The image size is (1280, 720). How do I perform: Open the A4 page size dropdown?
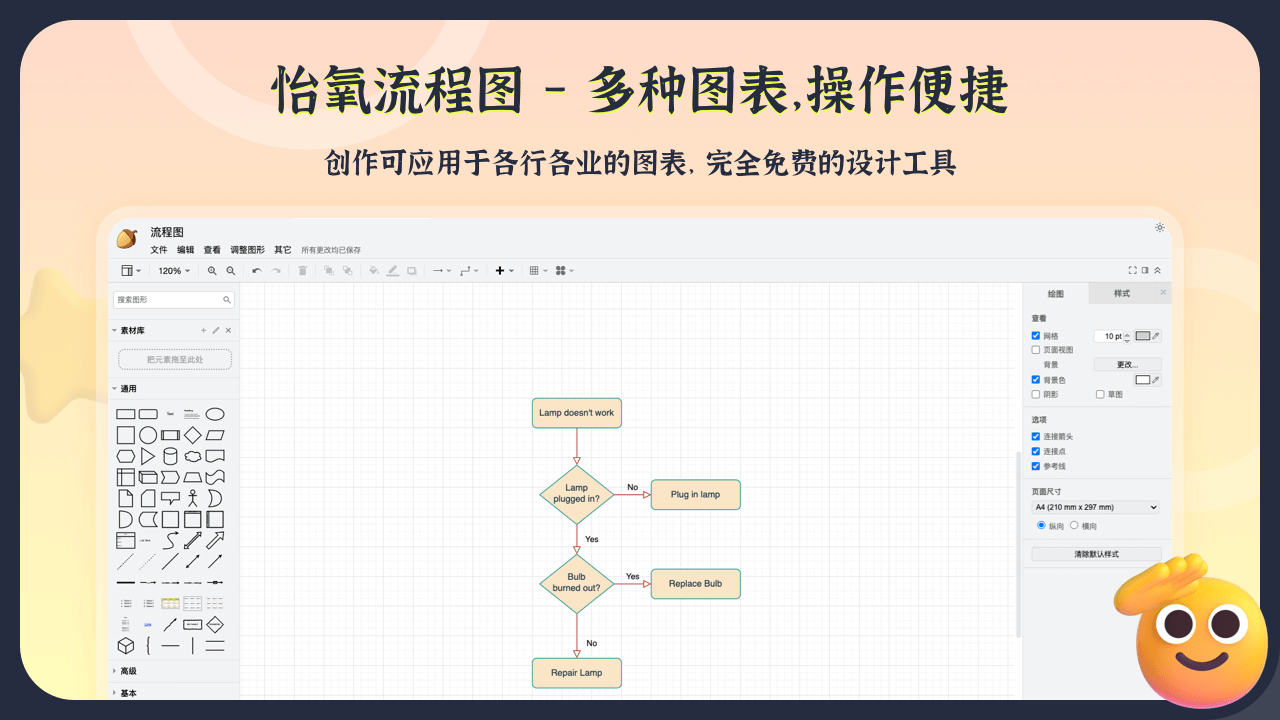[1096, 507]
